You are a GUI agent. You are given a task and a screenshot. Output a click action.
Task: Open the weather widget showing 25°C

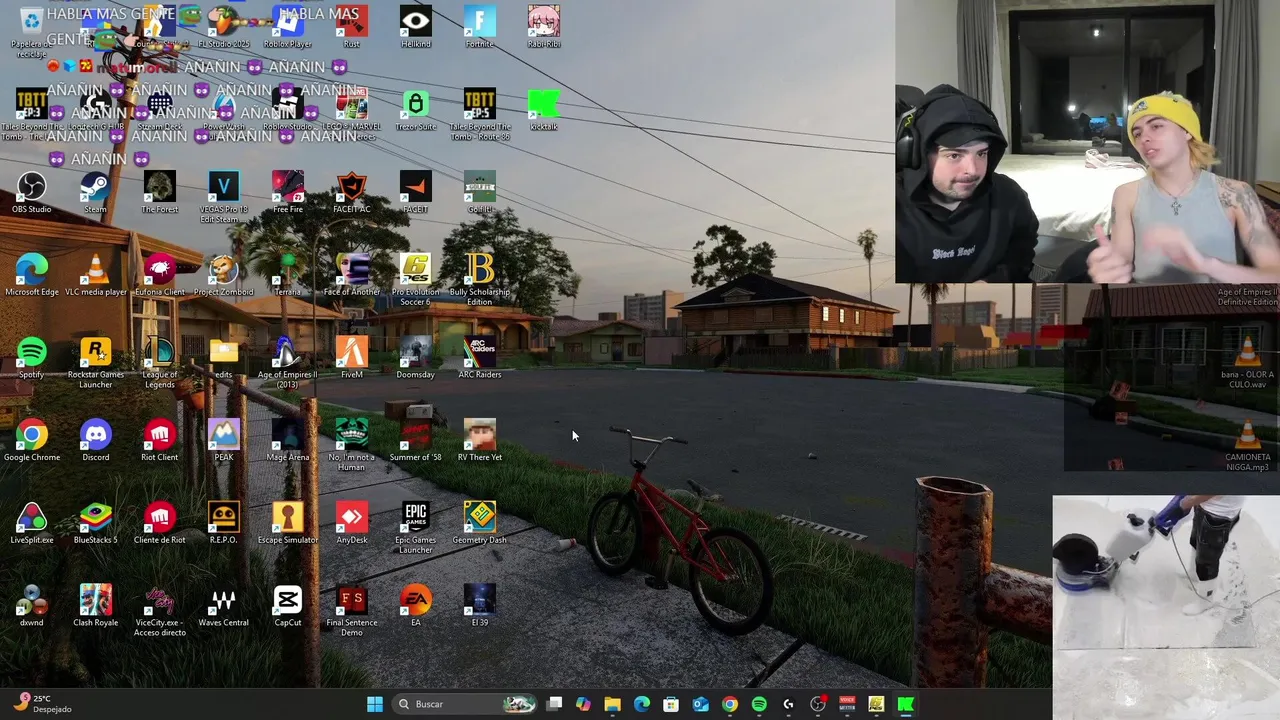click(x=43, y=704)
